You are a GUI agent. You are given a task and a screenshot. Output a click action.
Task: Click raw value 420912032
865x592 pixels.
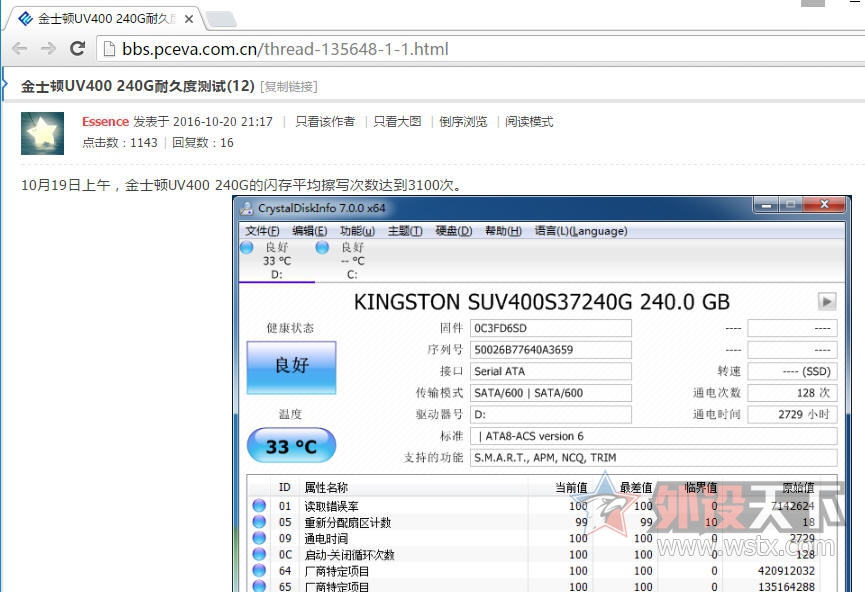pos(786,571)
